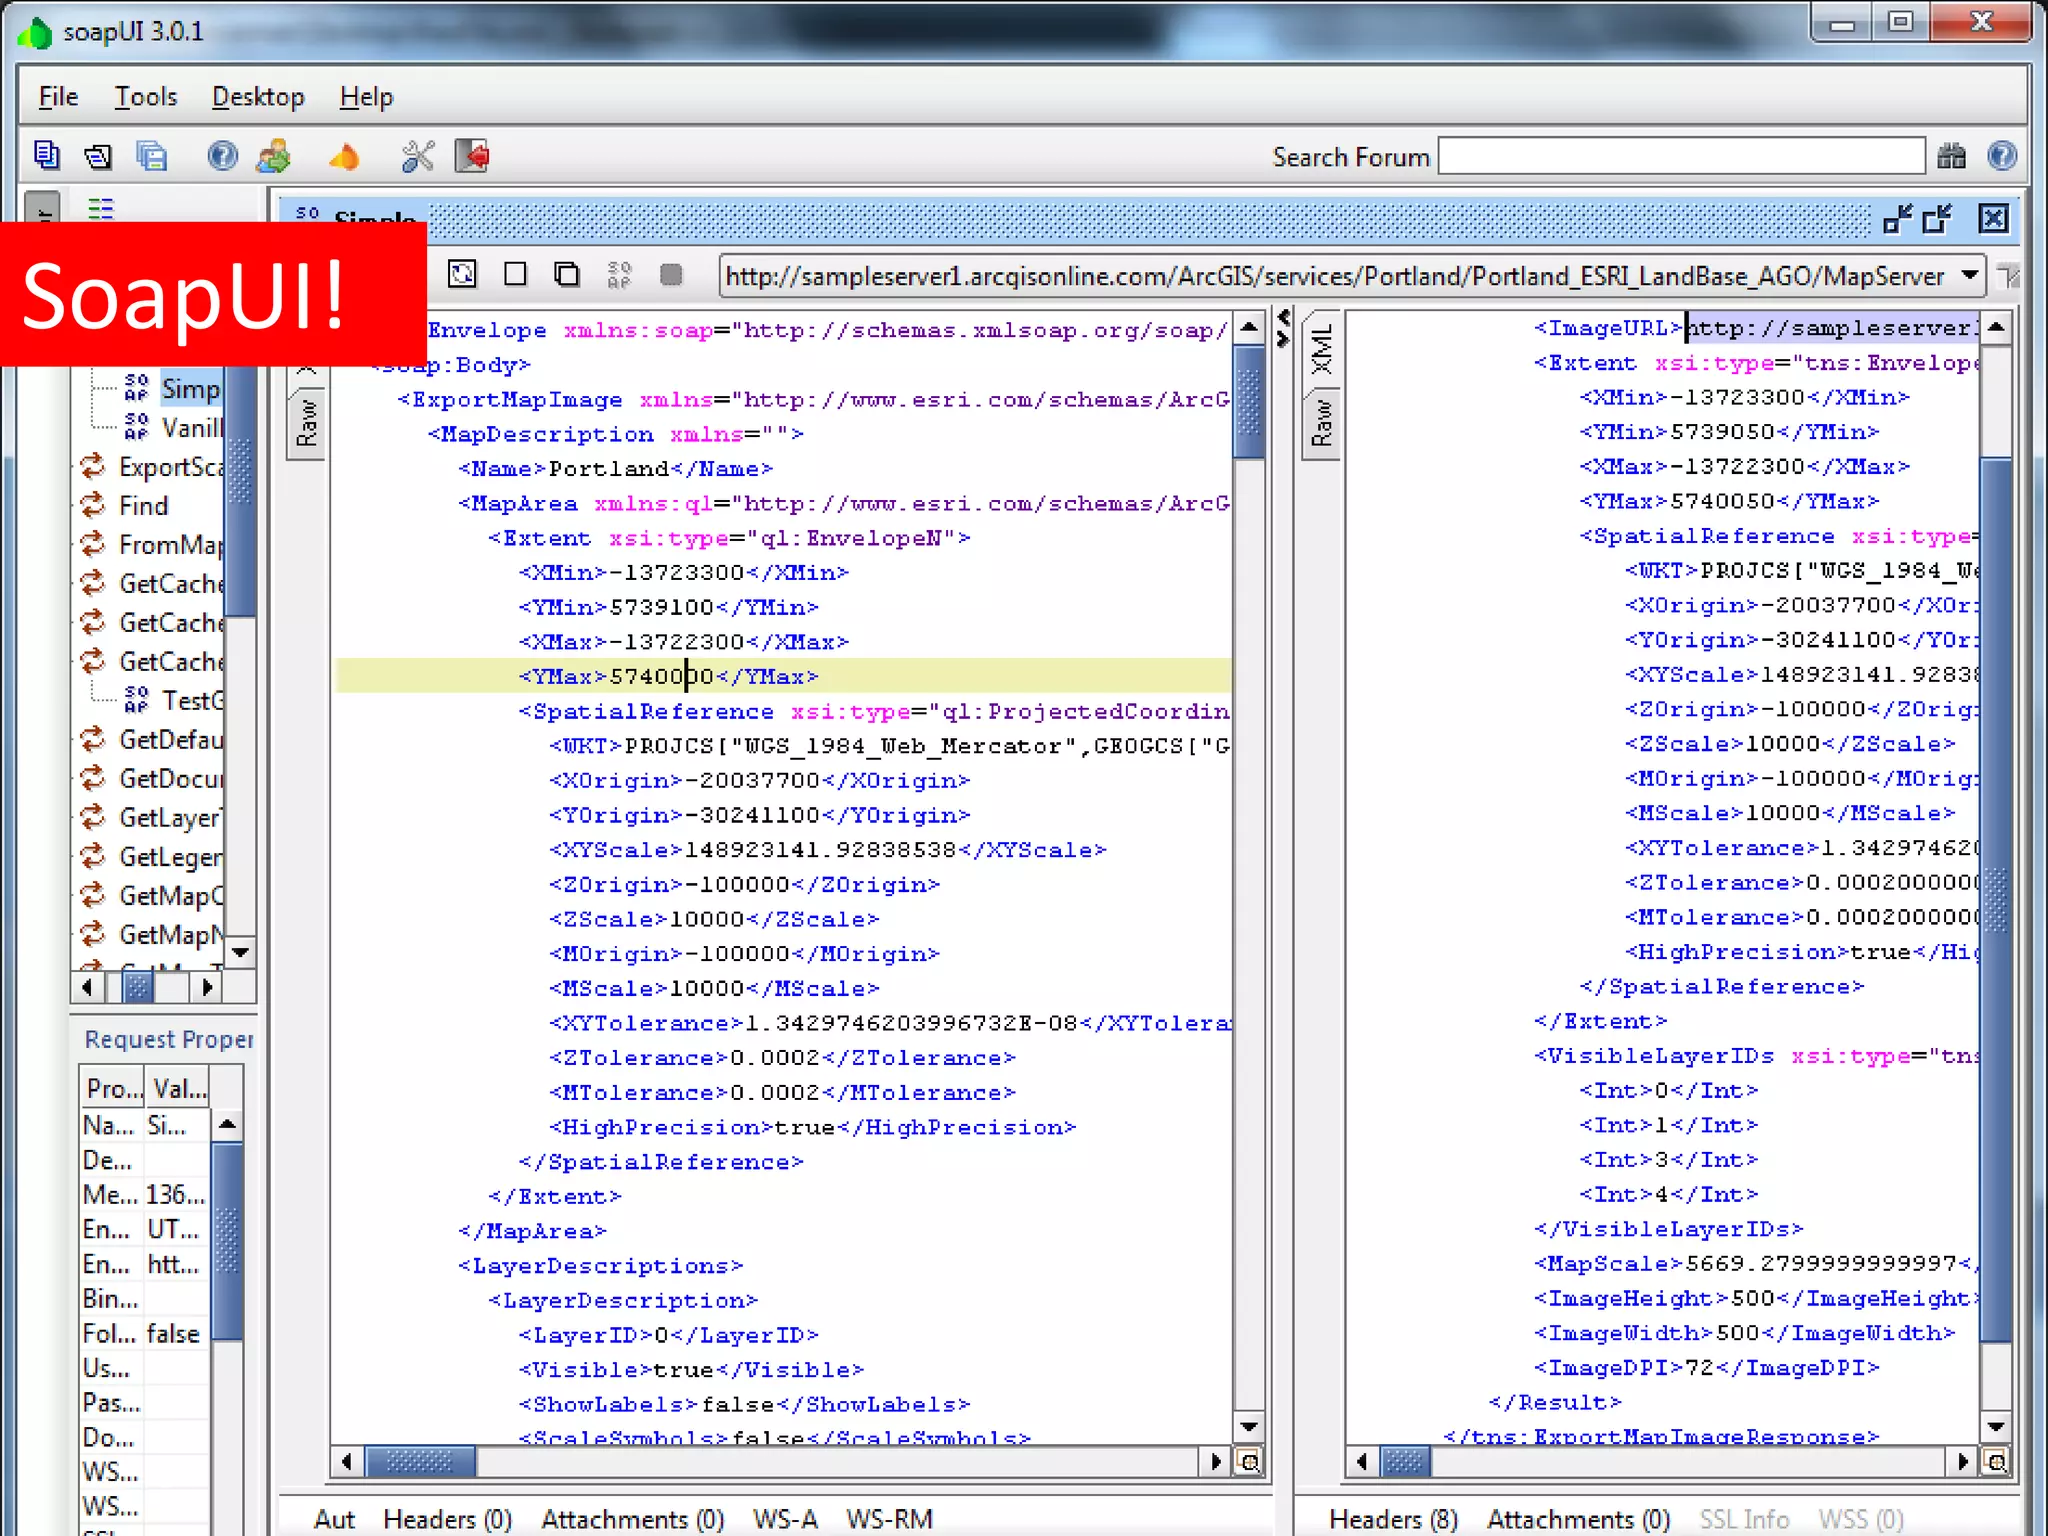This screenshot has height=1536, width=2048.
Task: Click the grayed SOAP request toolbar icon
Action: coord(619,274)
